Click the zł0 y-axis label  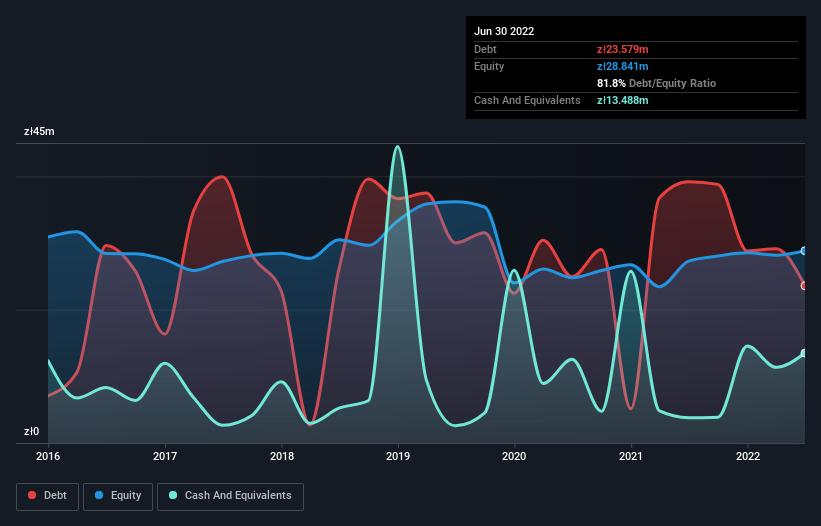point(31,431)
